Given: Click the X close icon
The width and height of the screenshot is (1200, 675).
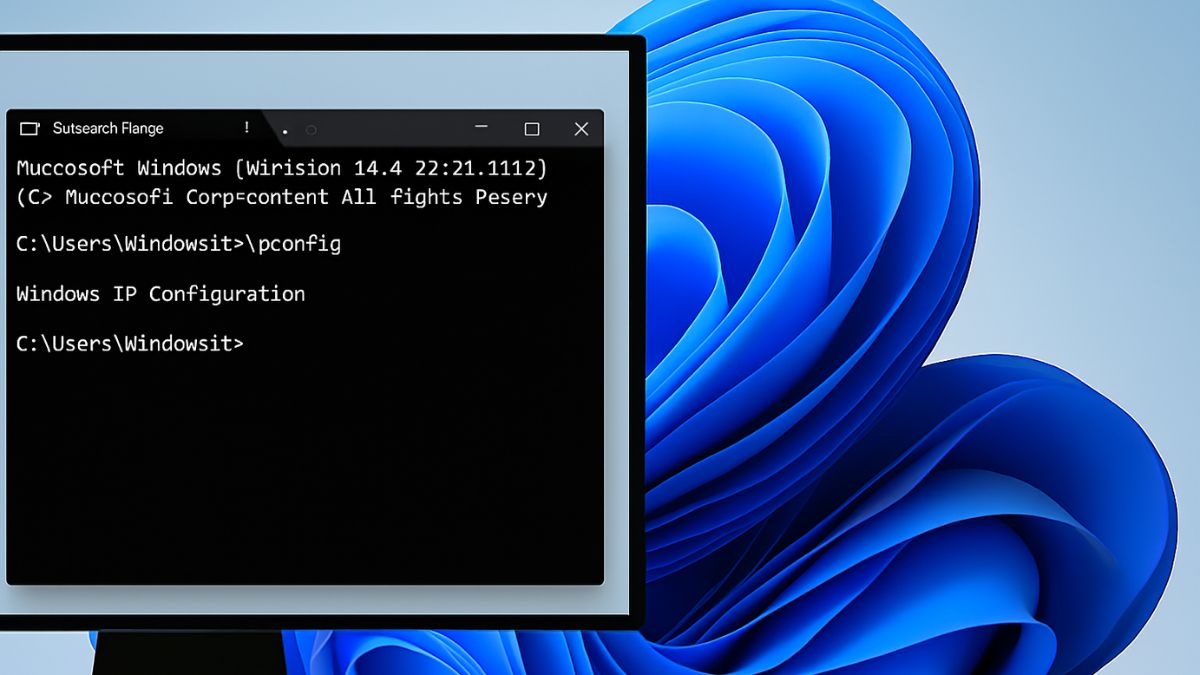Looking at the screenshot, I should (x=582, y=129).
